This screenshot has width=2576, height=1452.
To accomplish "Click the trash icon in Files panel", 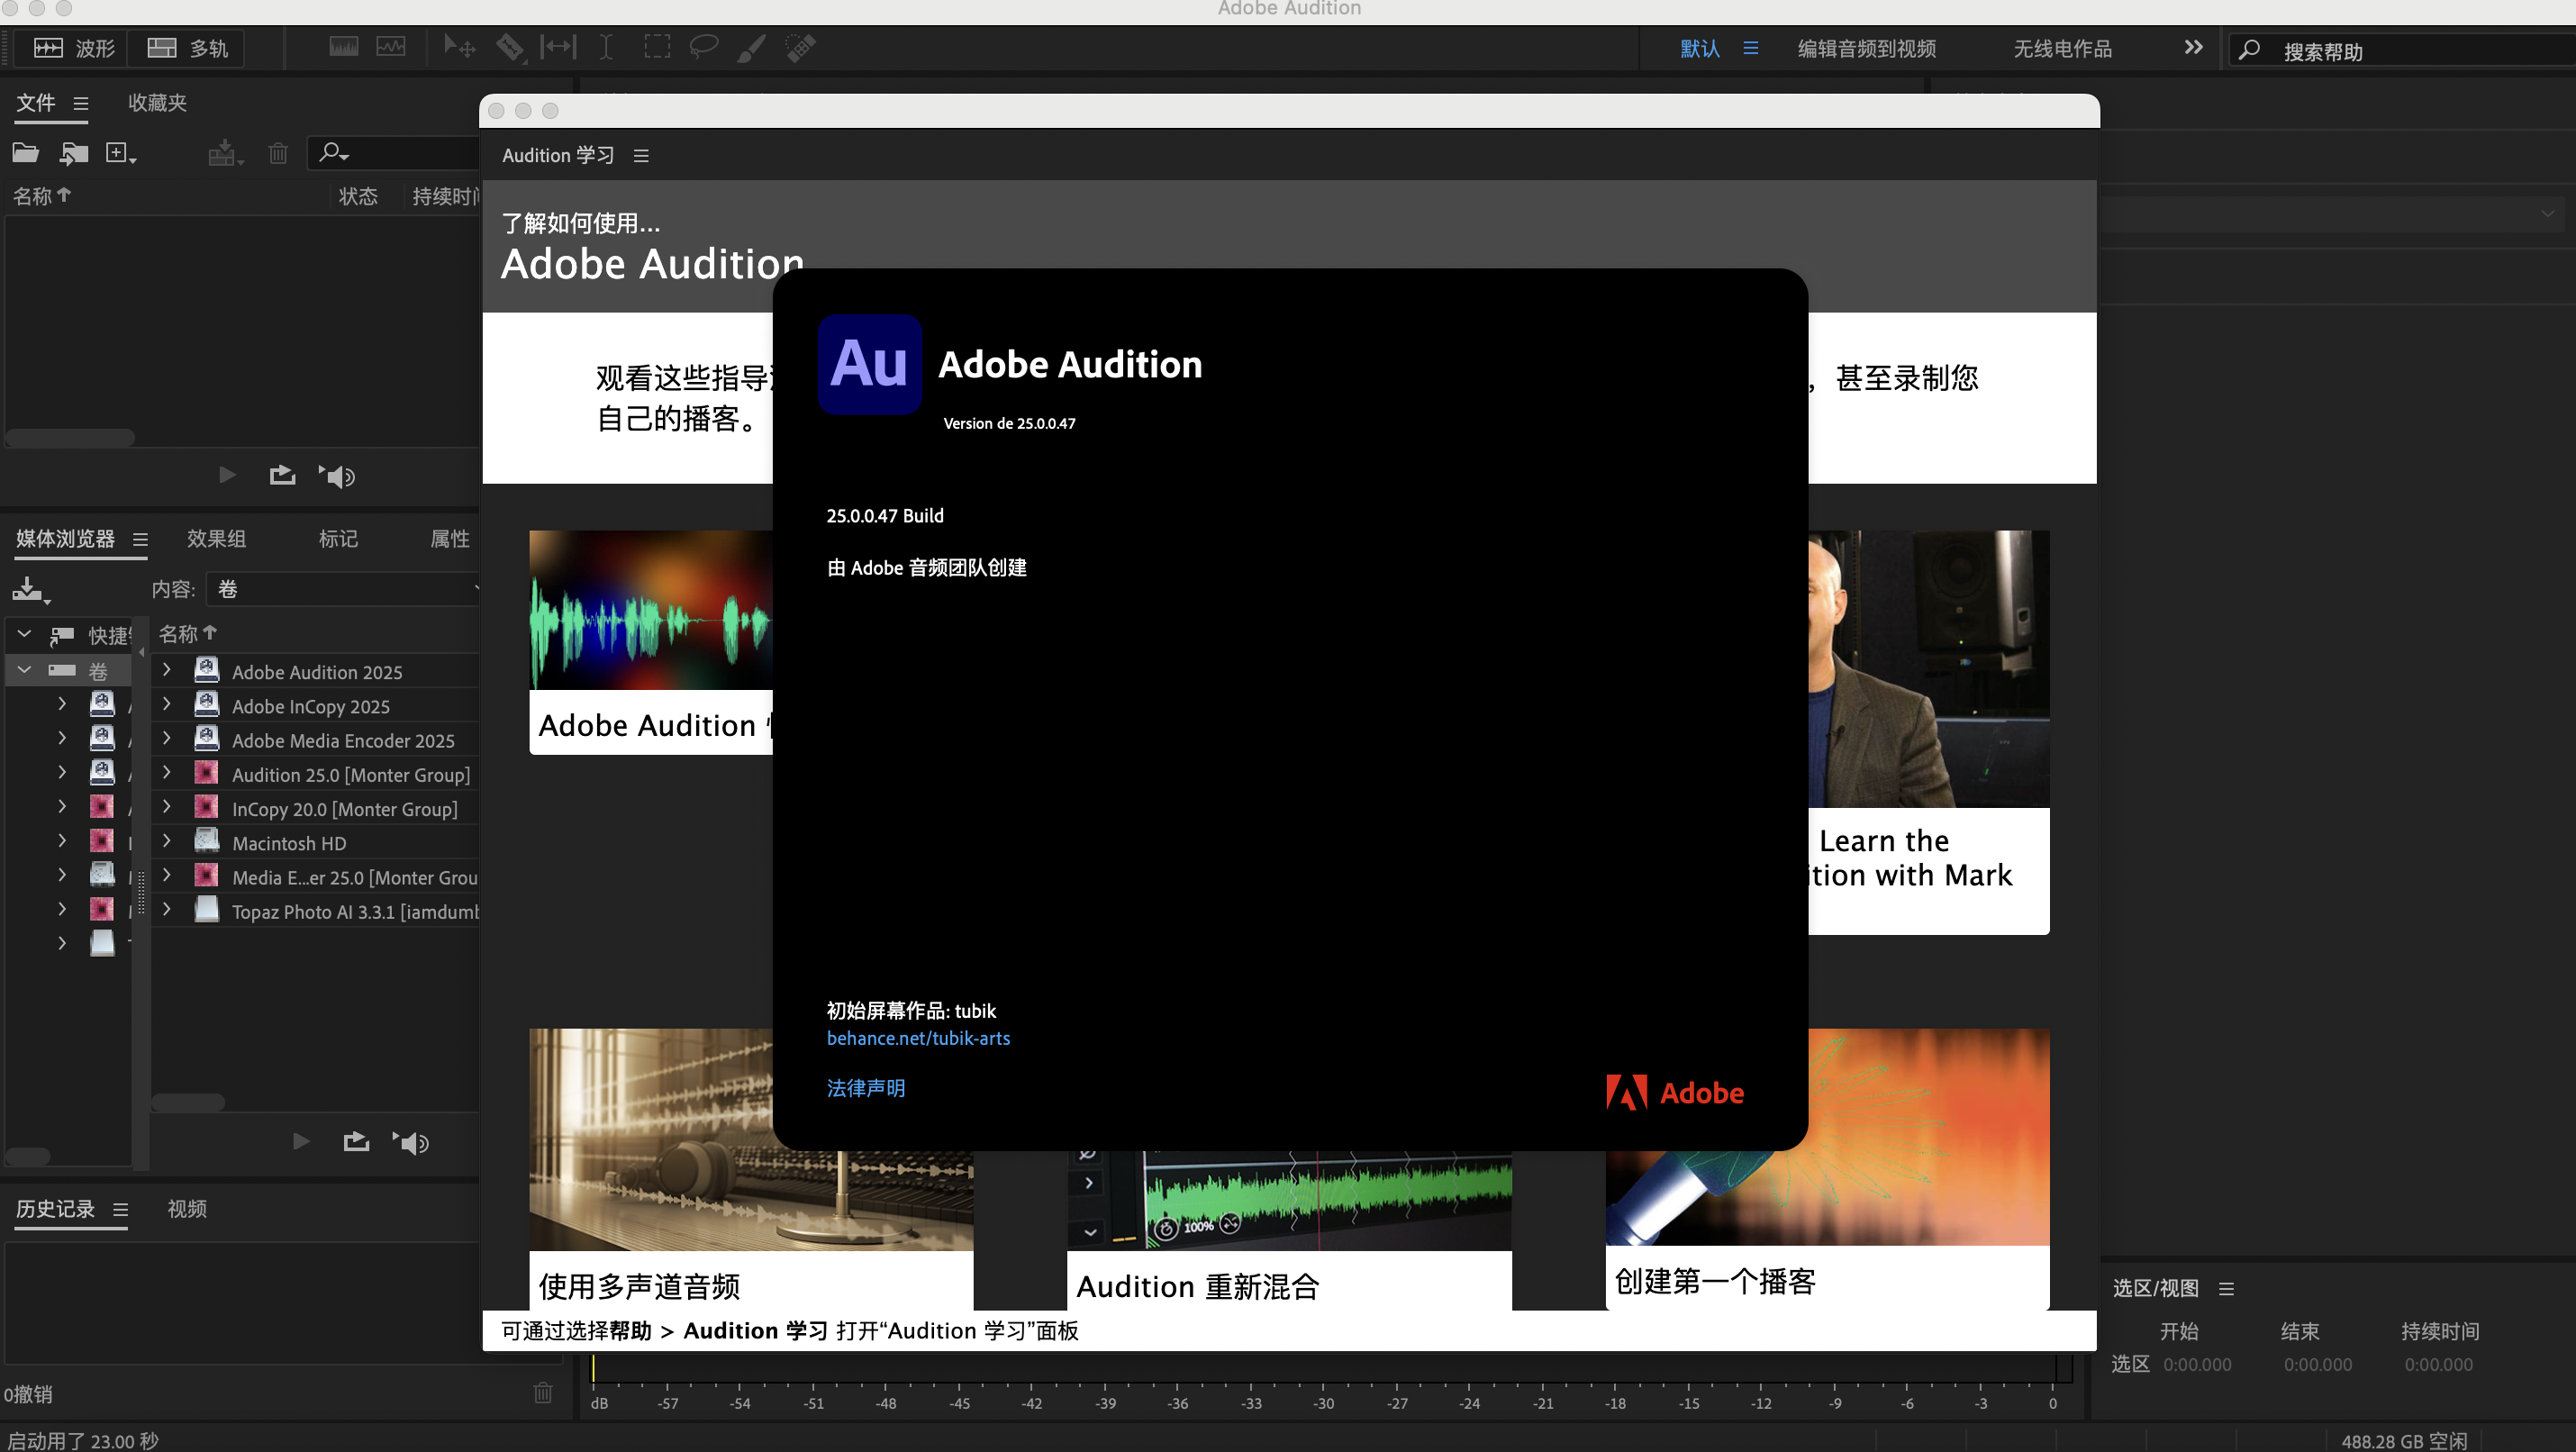I will pos(278,153).
